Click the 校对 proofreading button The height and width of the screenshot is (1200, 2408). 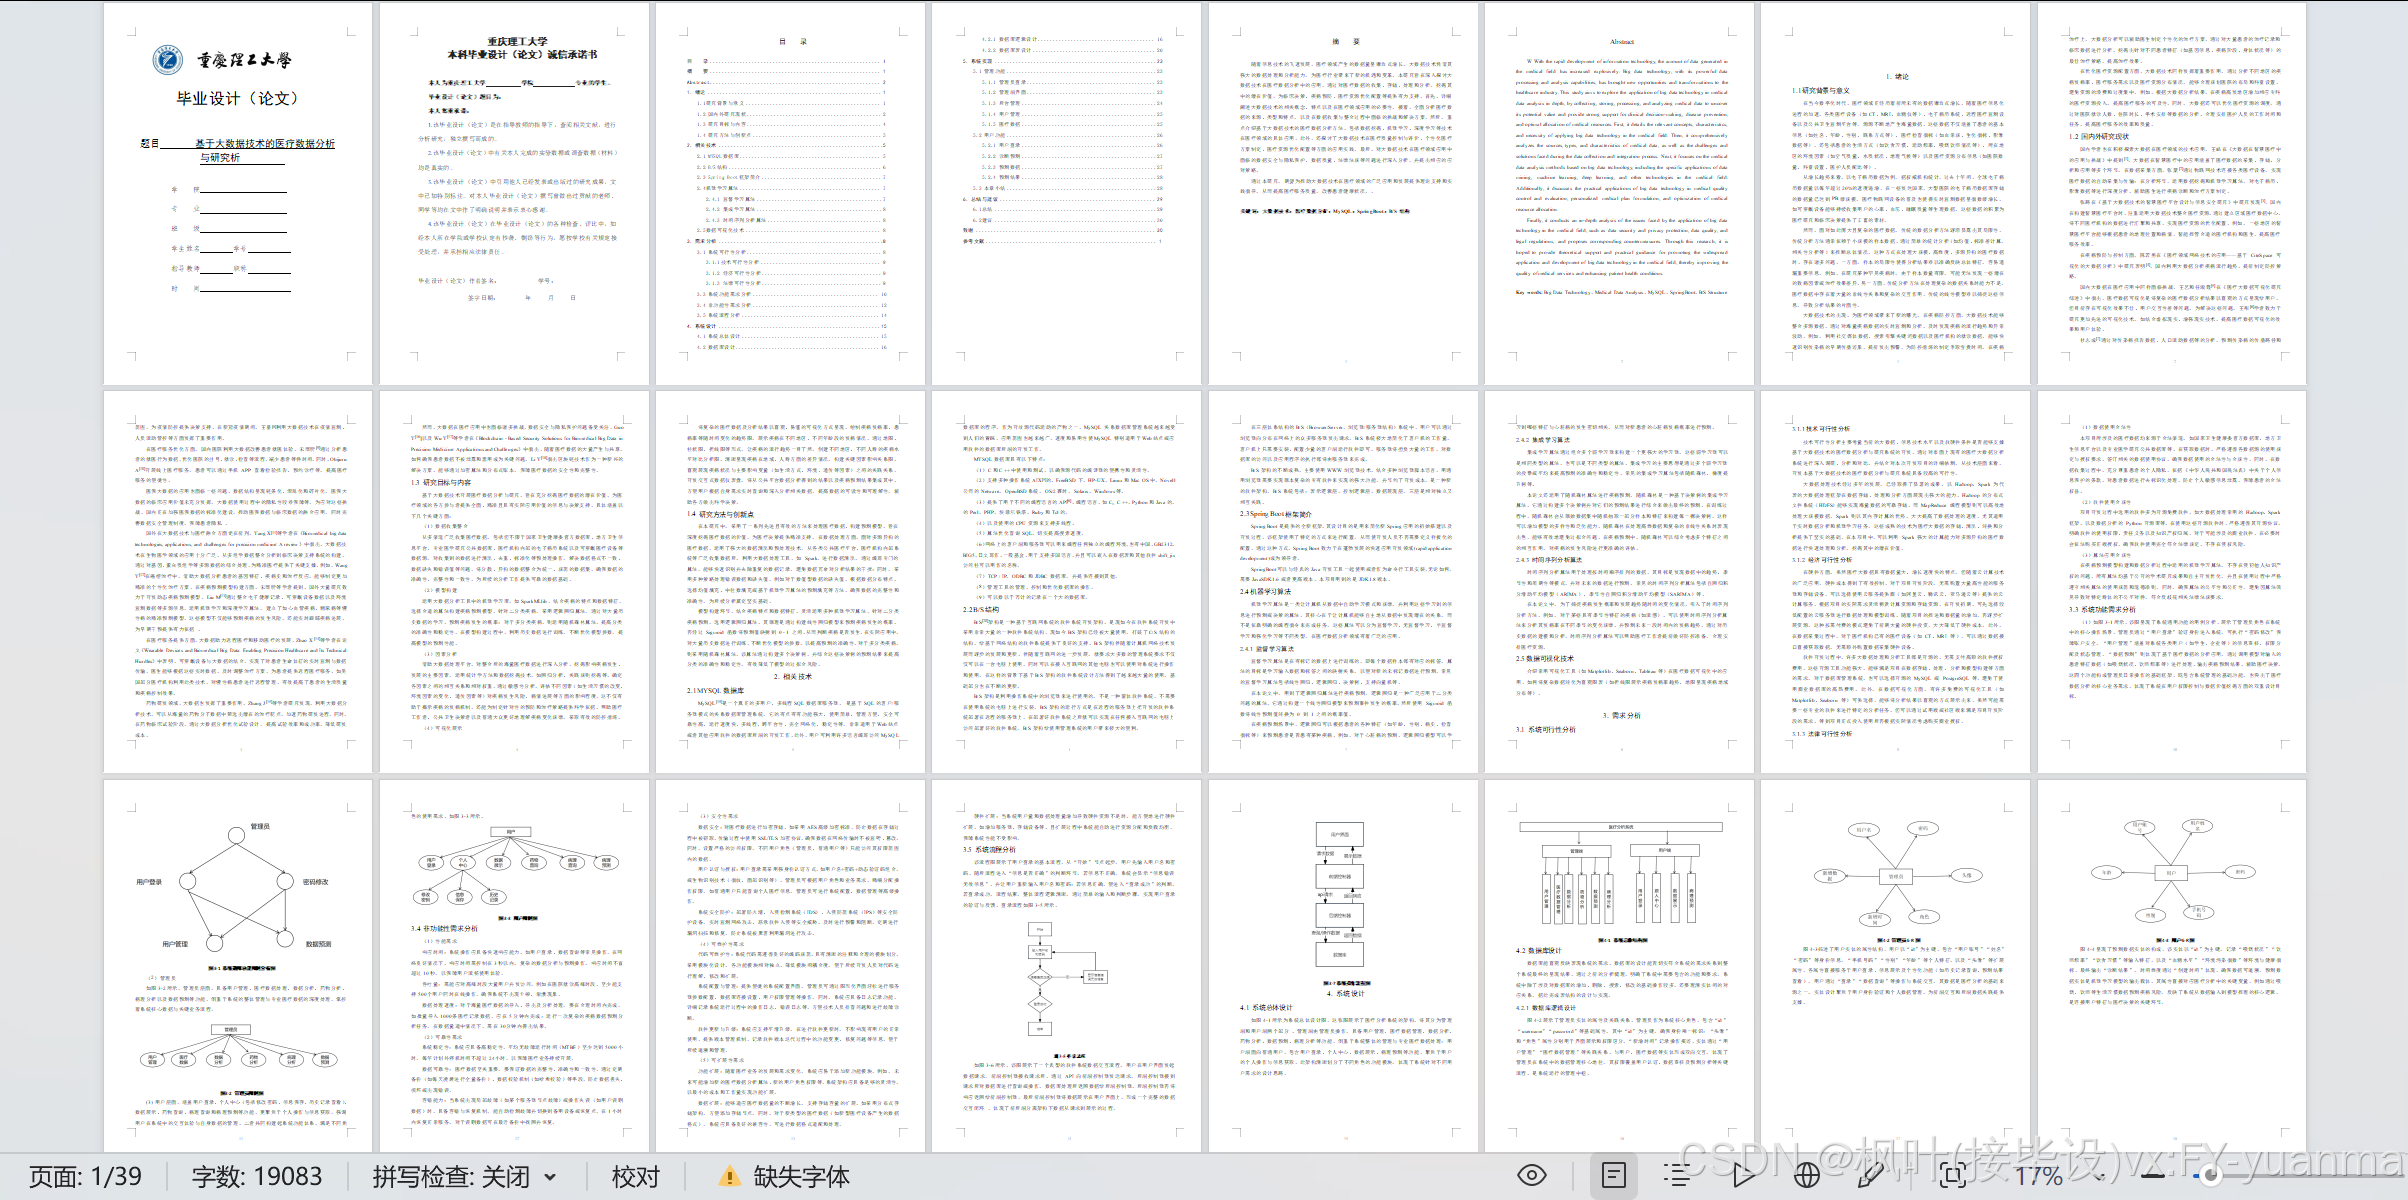click(636, 1177)
